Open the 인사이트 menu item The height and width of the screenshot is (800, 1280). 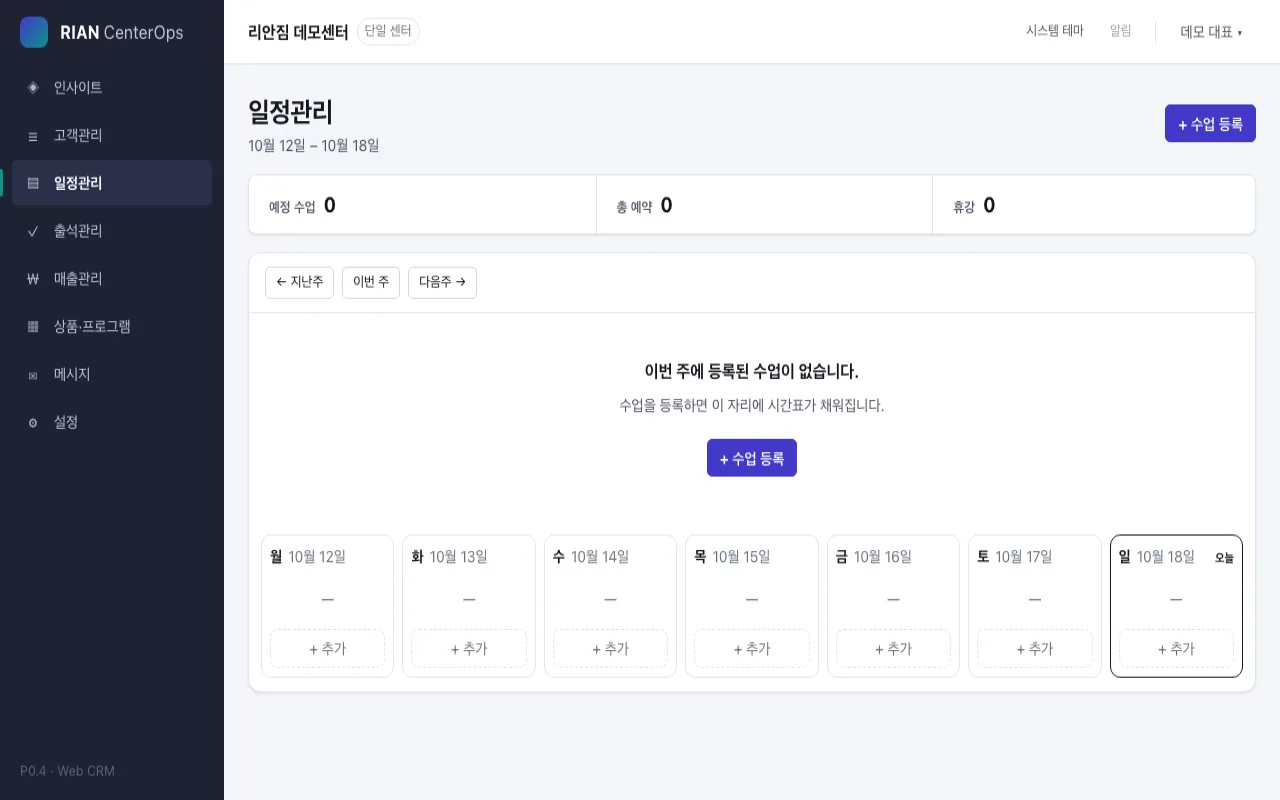112,88
